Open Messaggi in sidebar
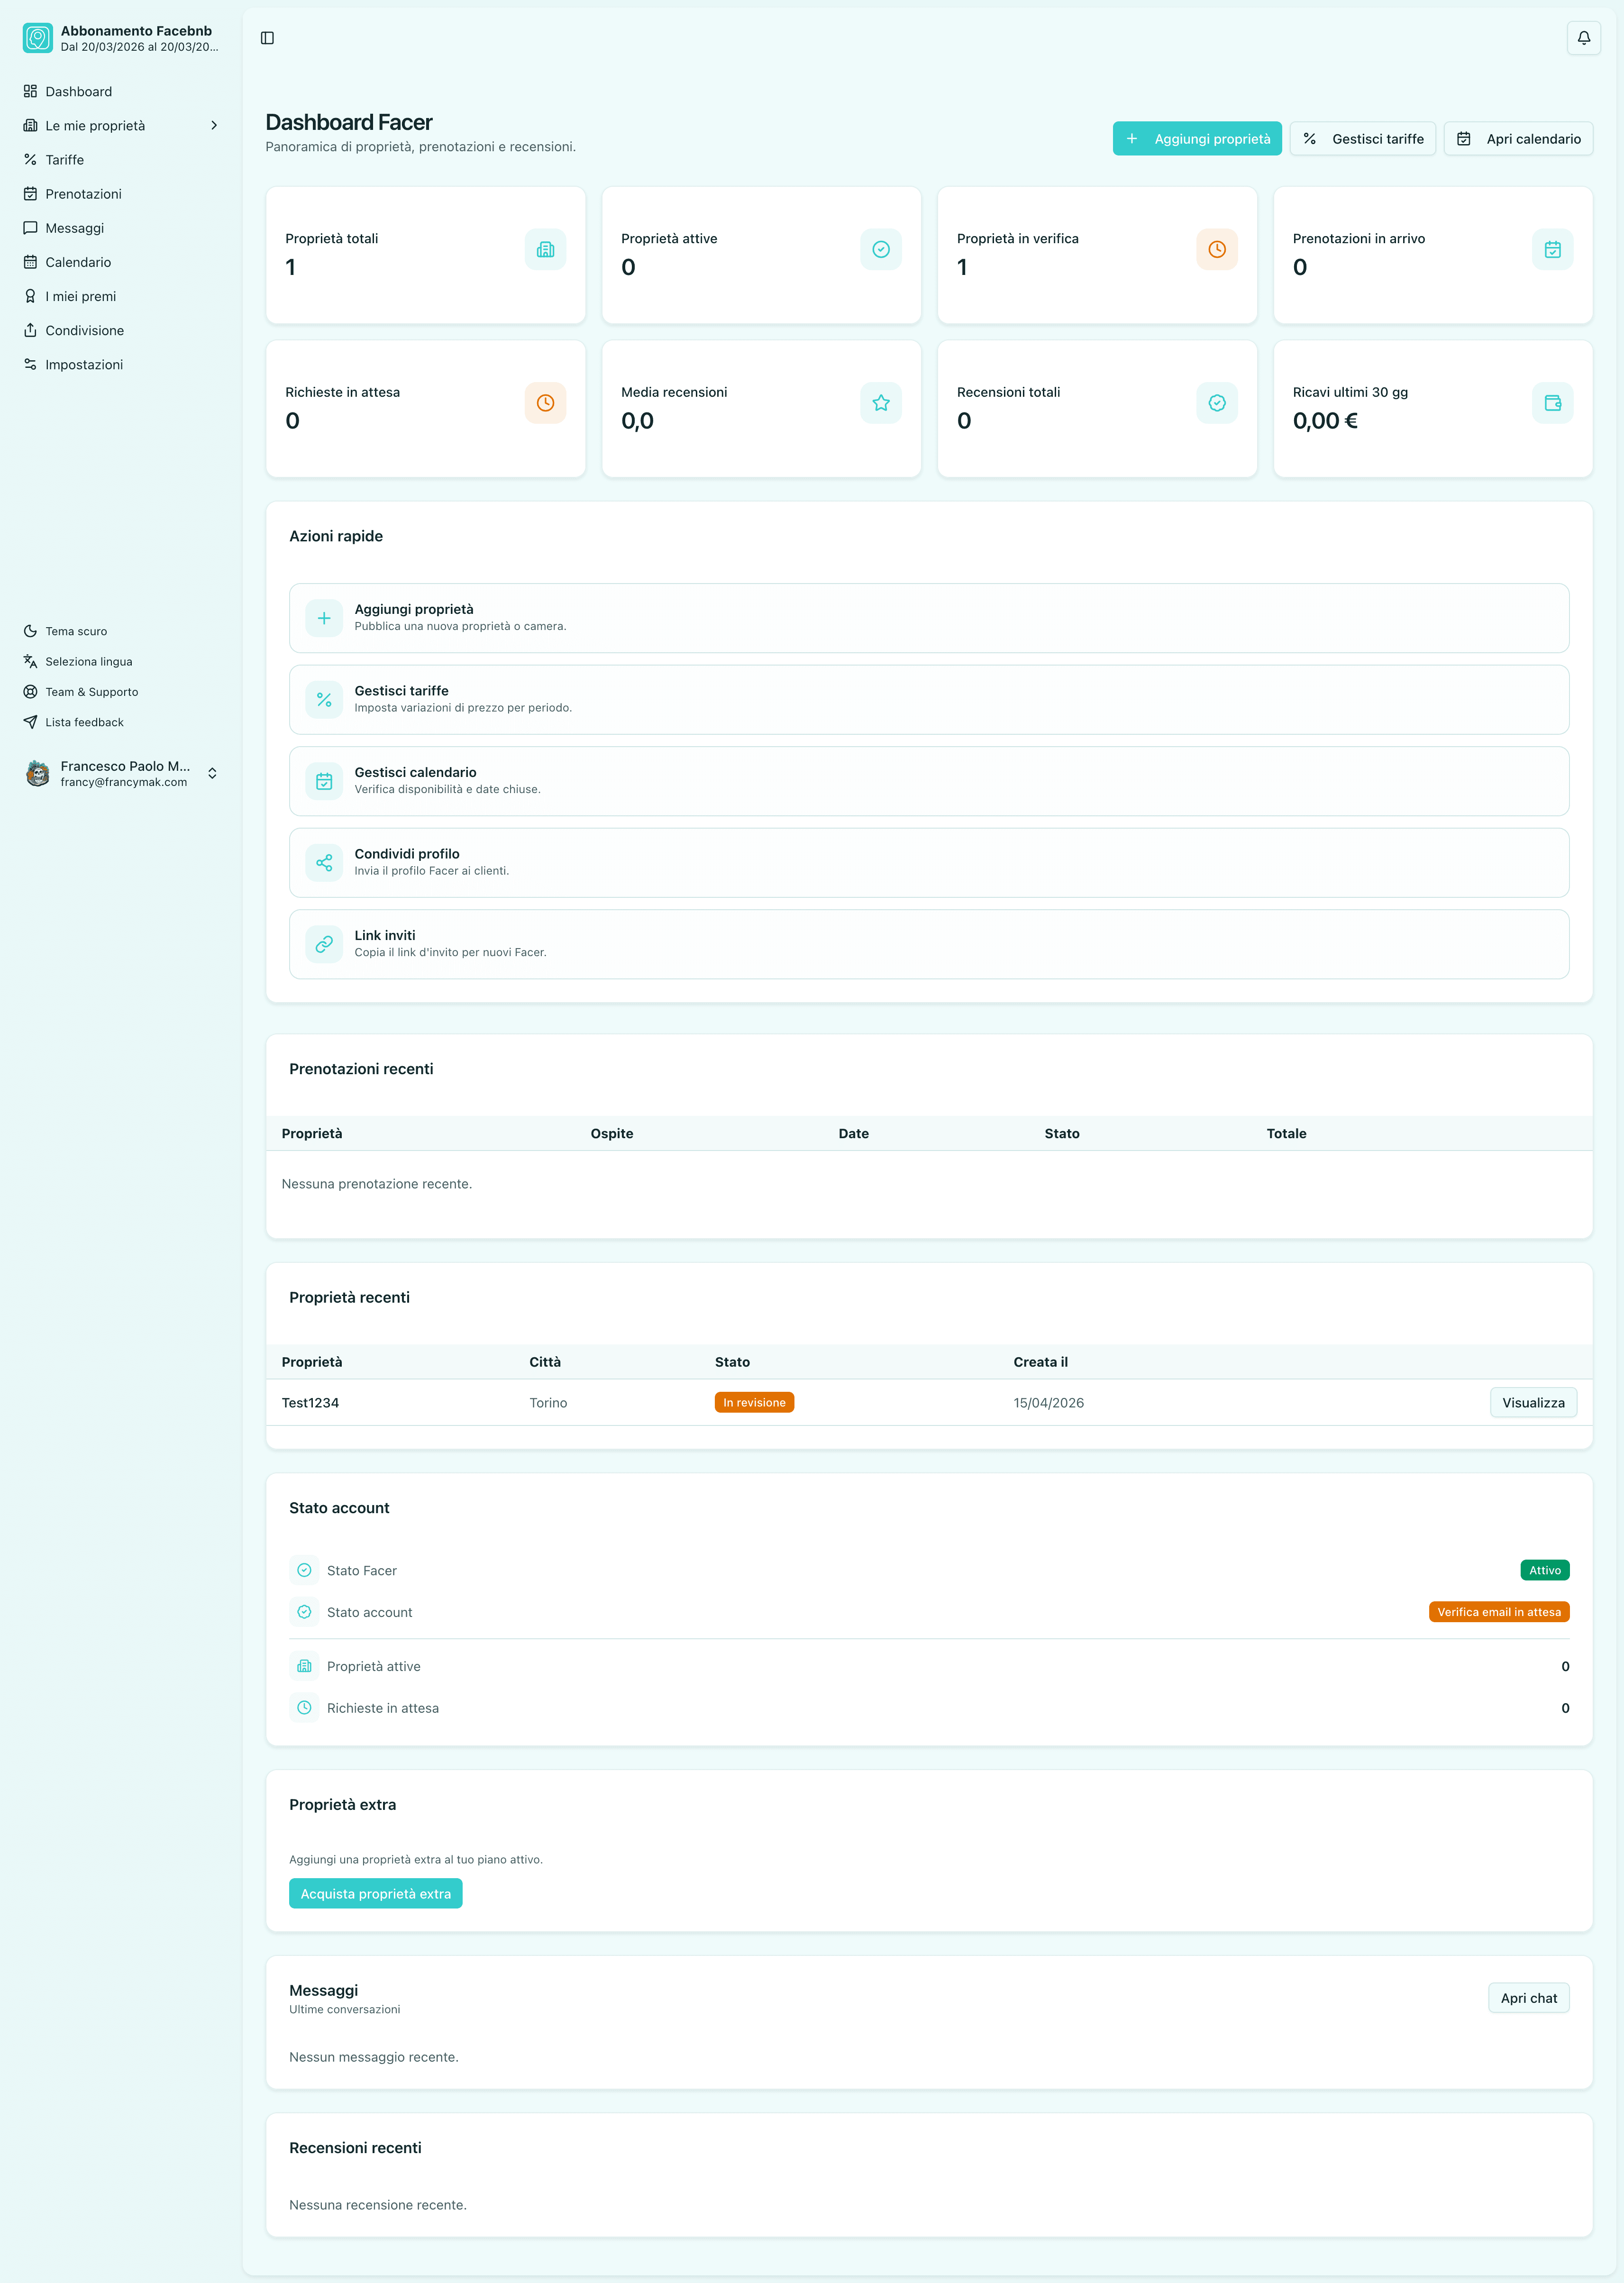The image size is (1624, 2283). (x=121, y=228)
